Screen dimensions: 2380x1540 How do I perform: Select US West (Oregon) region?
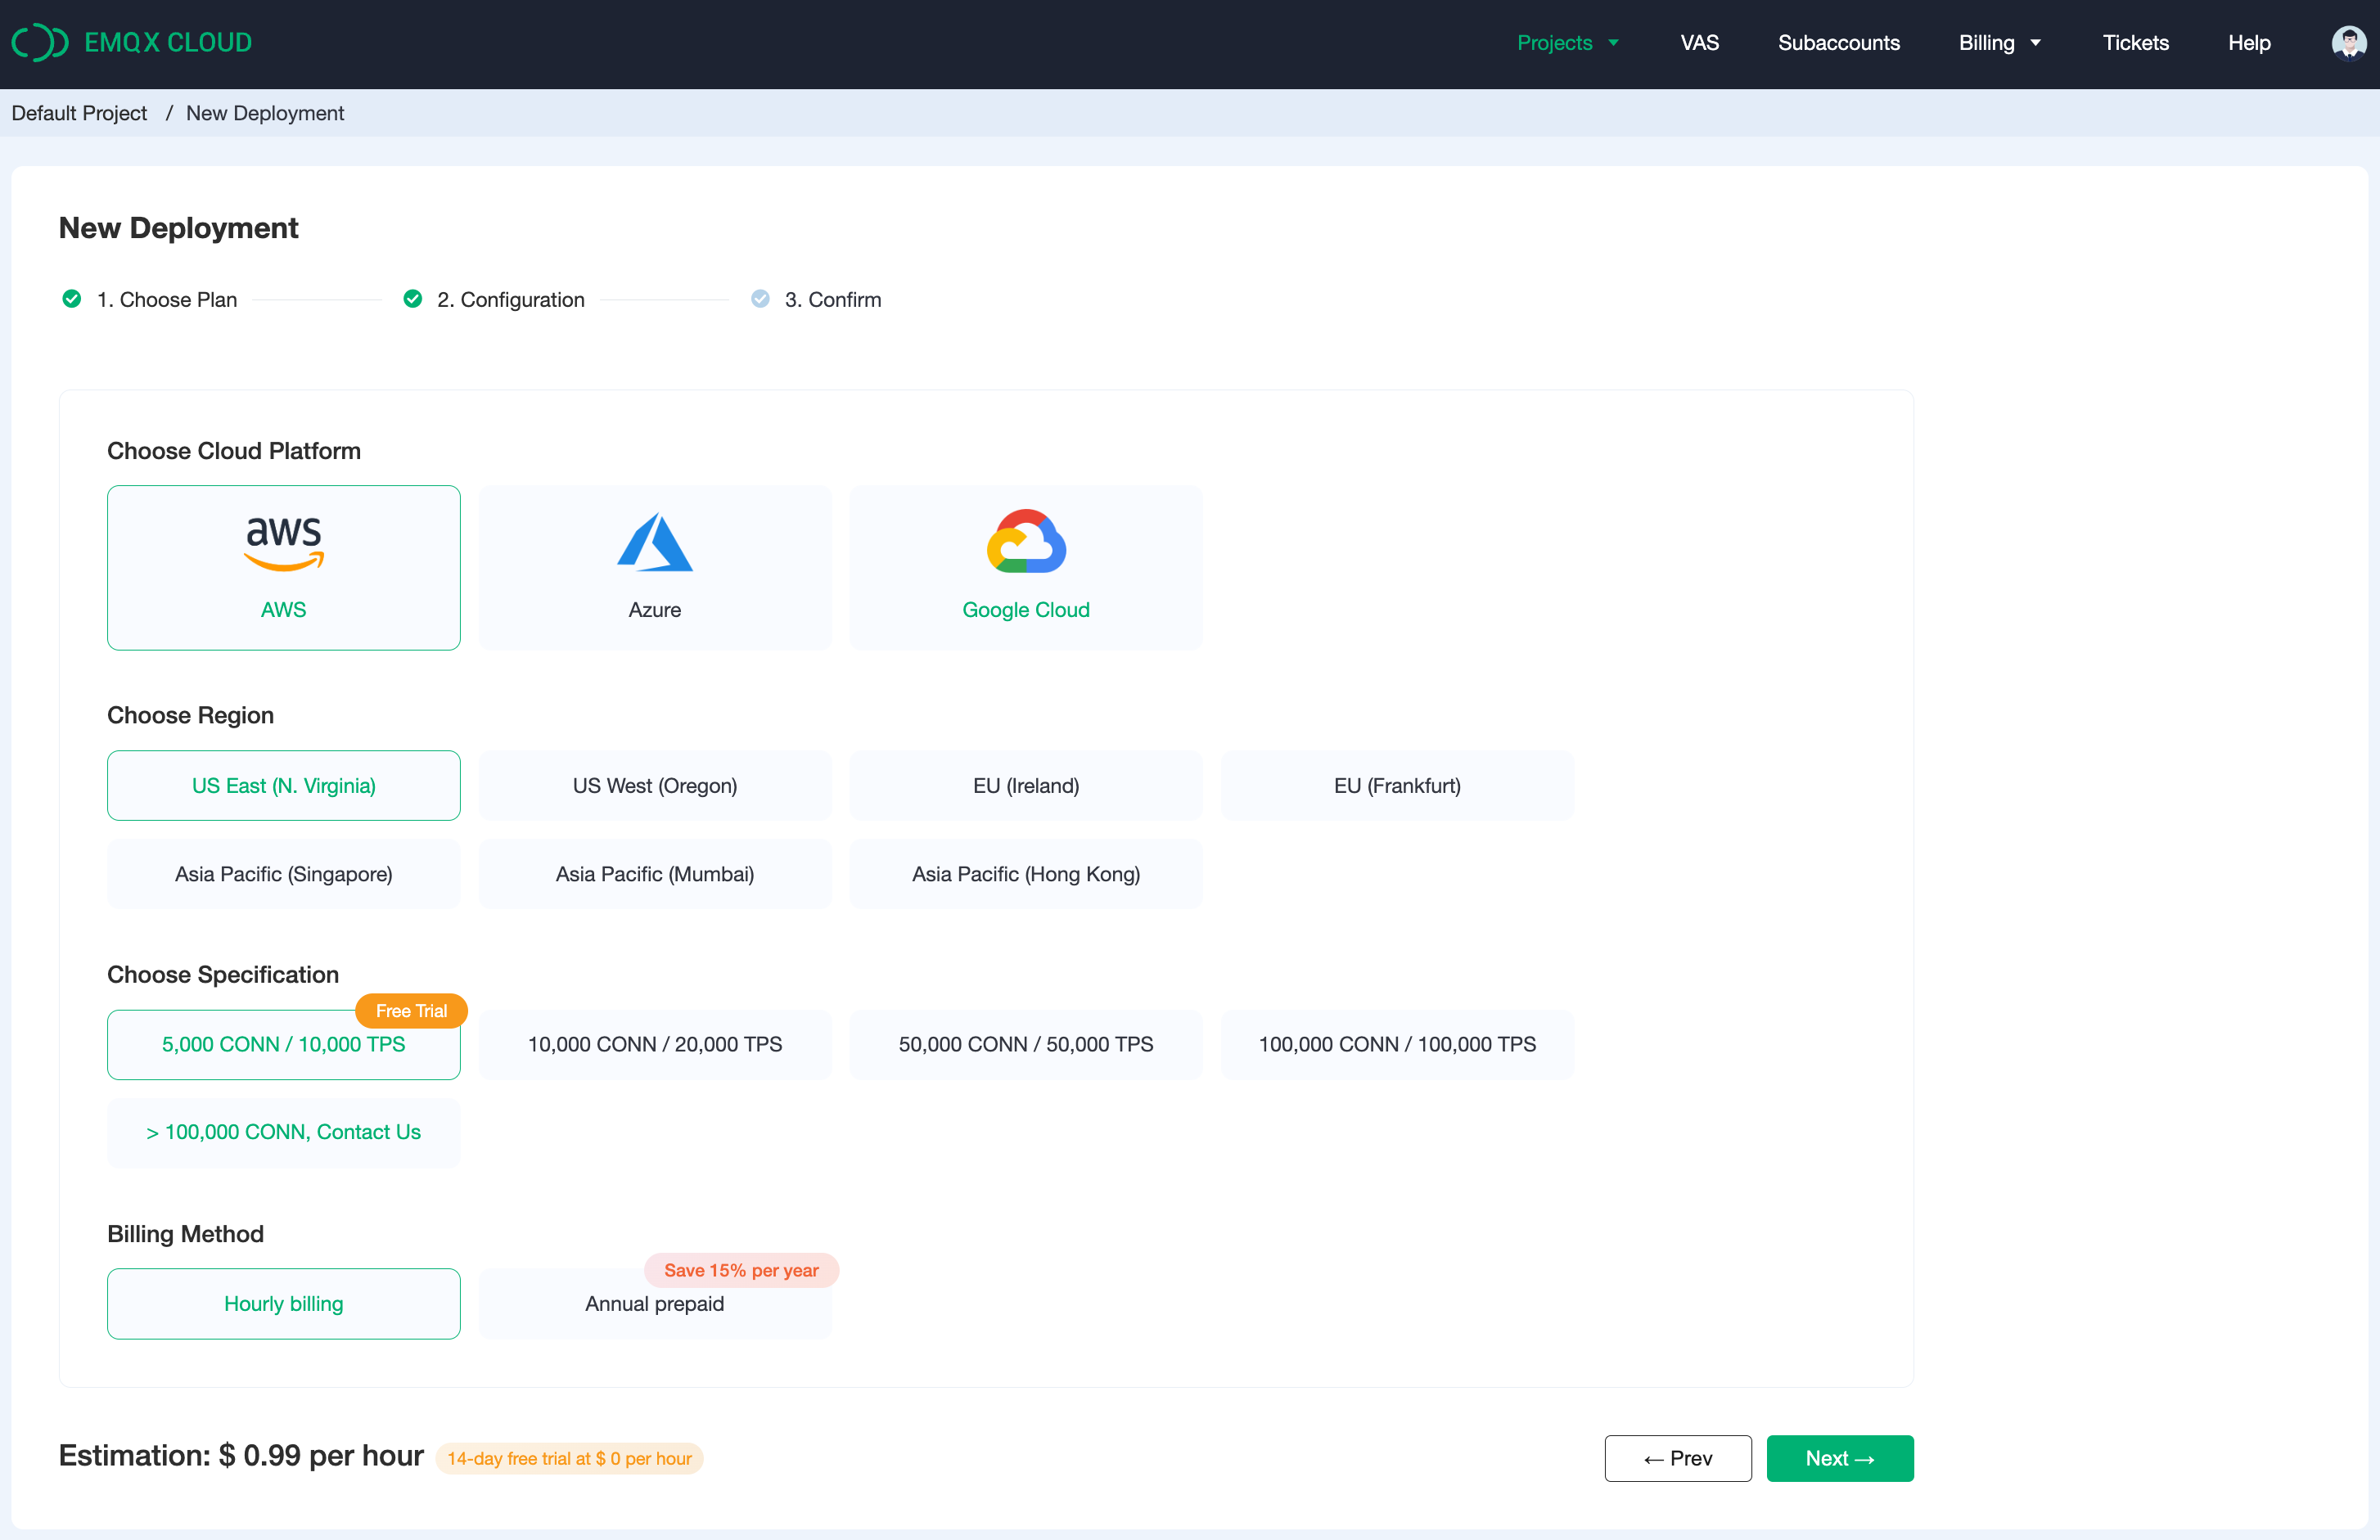[655, 786]
